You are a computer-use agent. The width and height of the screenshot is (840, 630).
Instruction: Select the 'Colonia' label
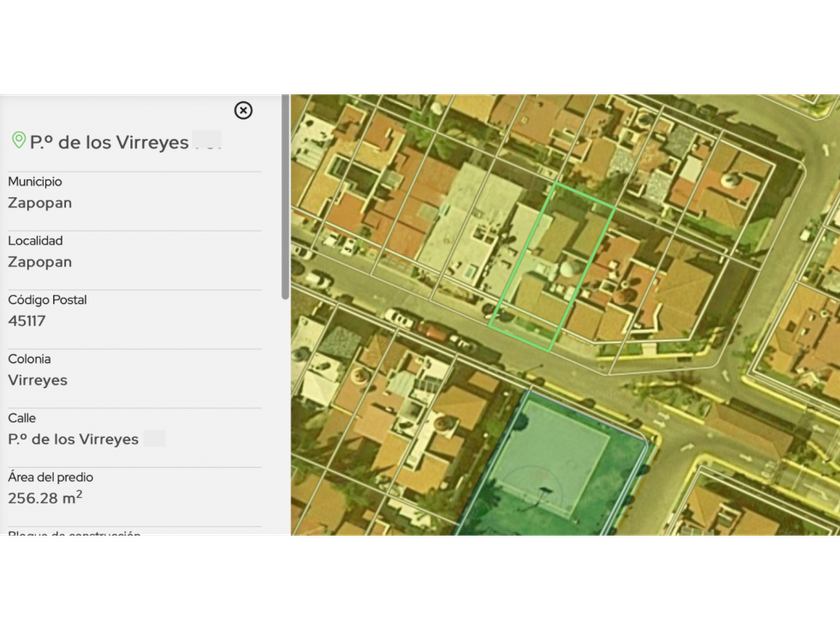point(29,359)
